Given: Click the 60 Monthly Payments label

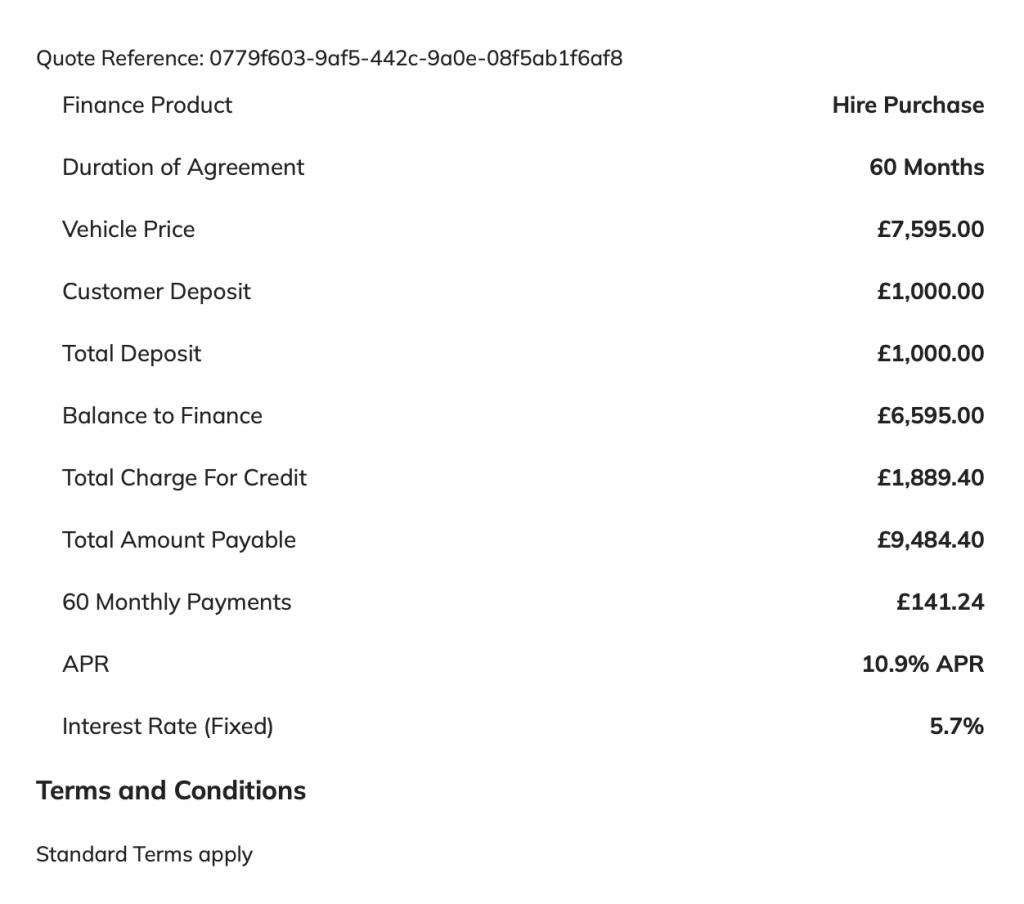Looking at the screenshot, I should tap(176, 601).
